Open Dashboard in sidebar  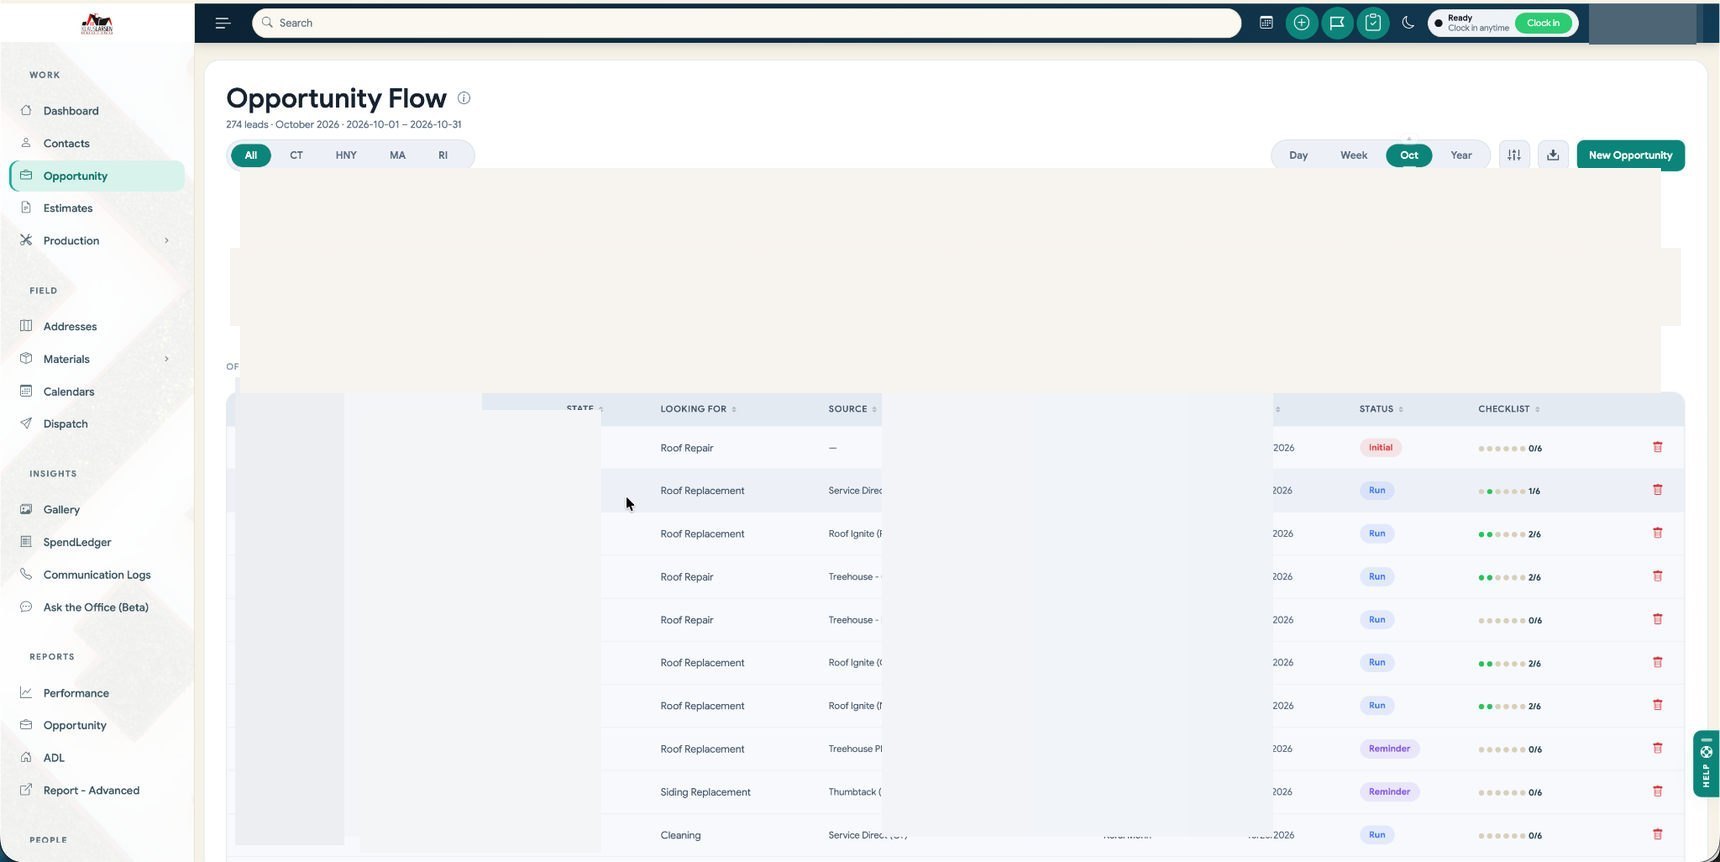[x=97, y=111]
